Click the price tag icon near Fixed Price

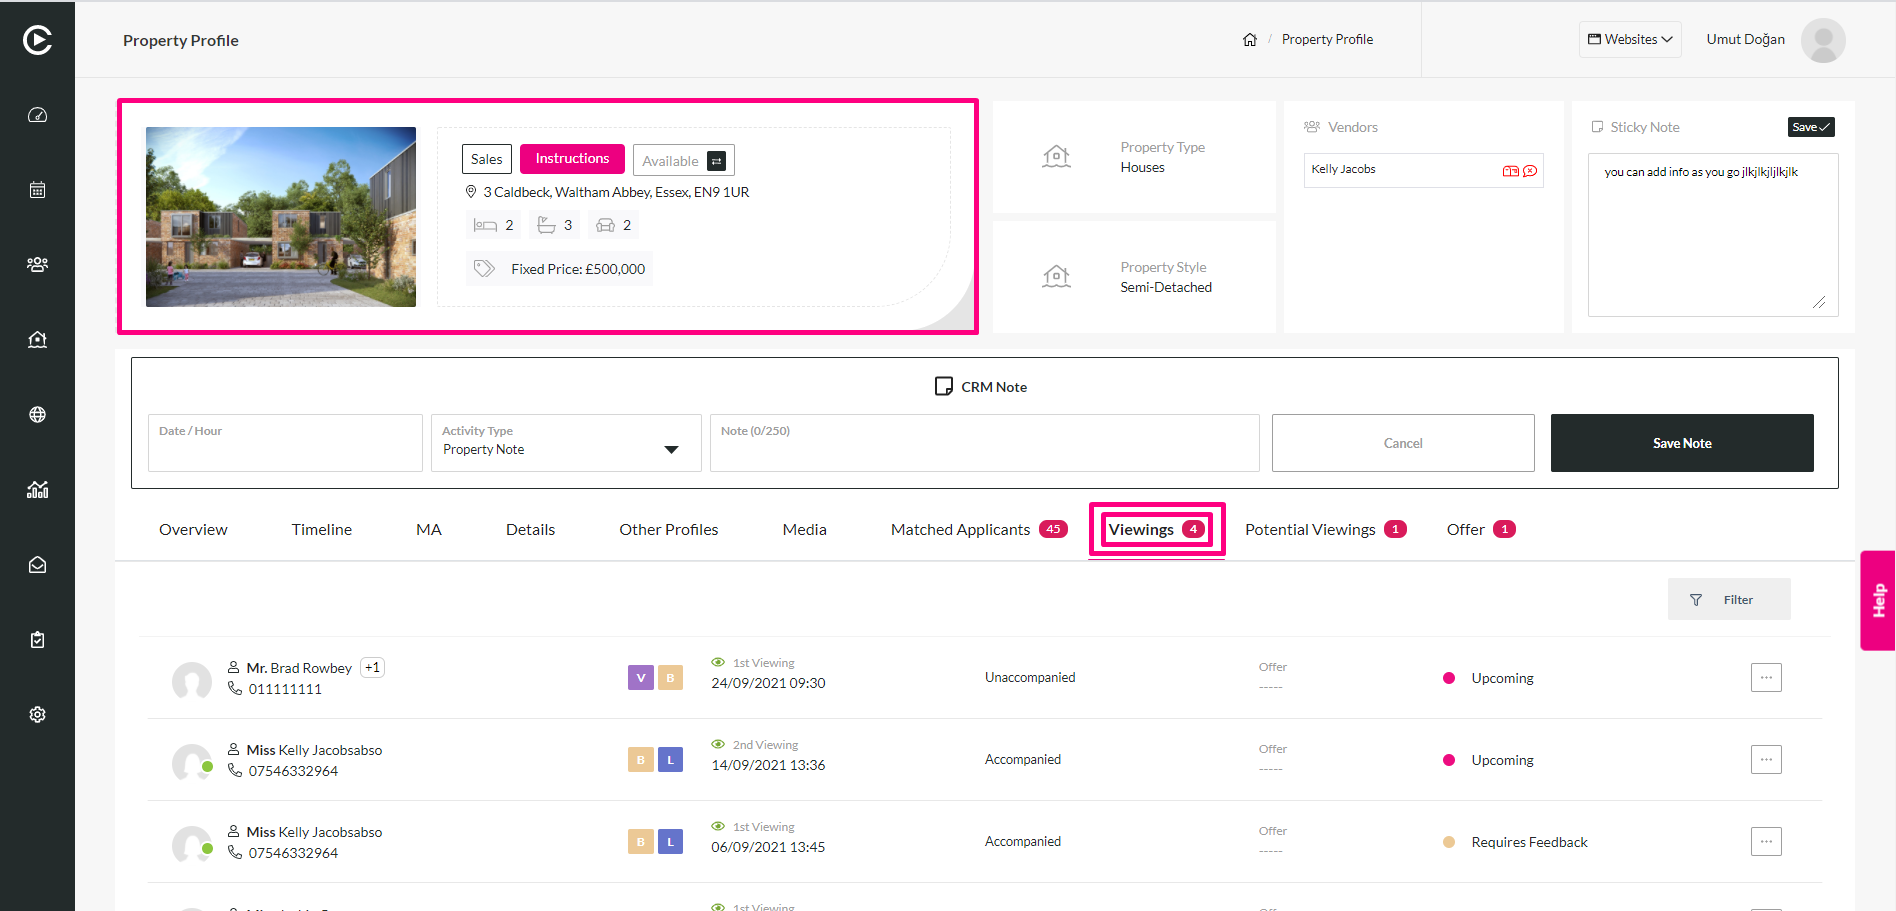[484, 268]
